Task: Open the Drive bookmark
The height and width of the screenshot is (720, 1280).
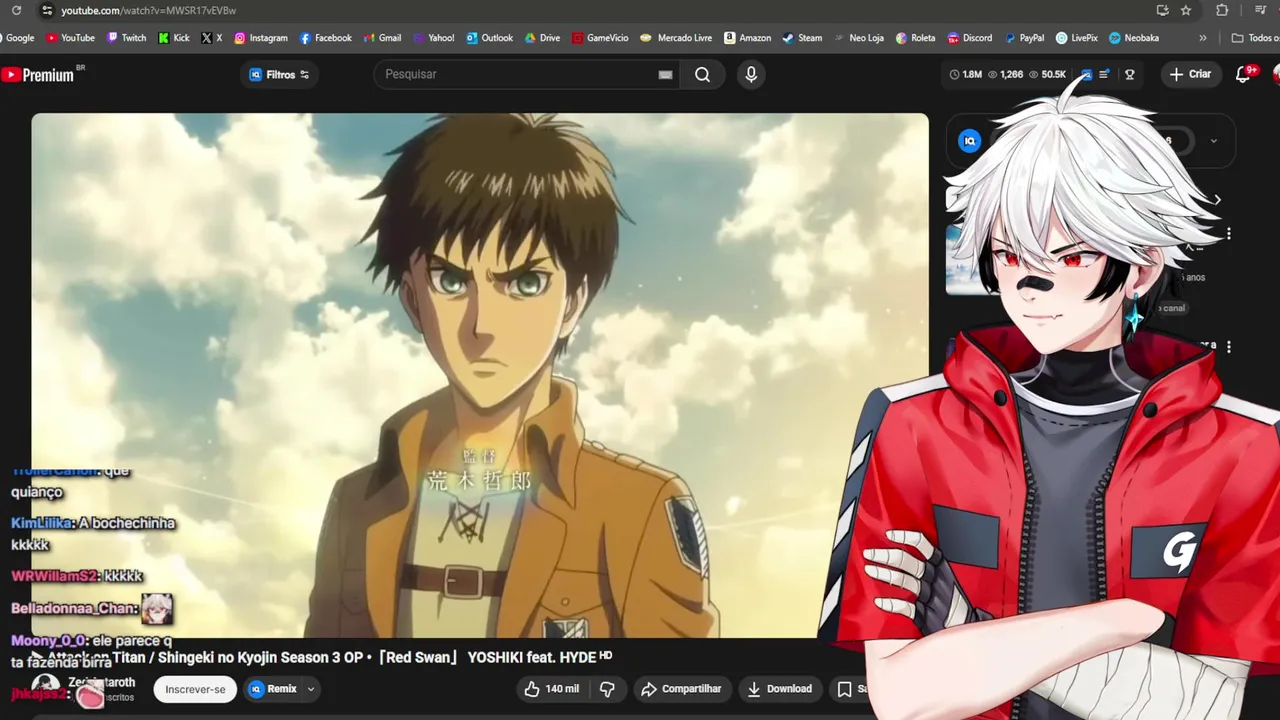Action: click(x=541, y=38)
